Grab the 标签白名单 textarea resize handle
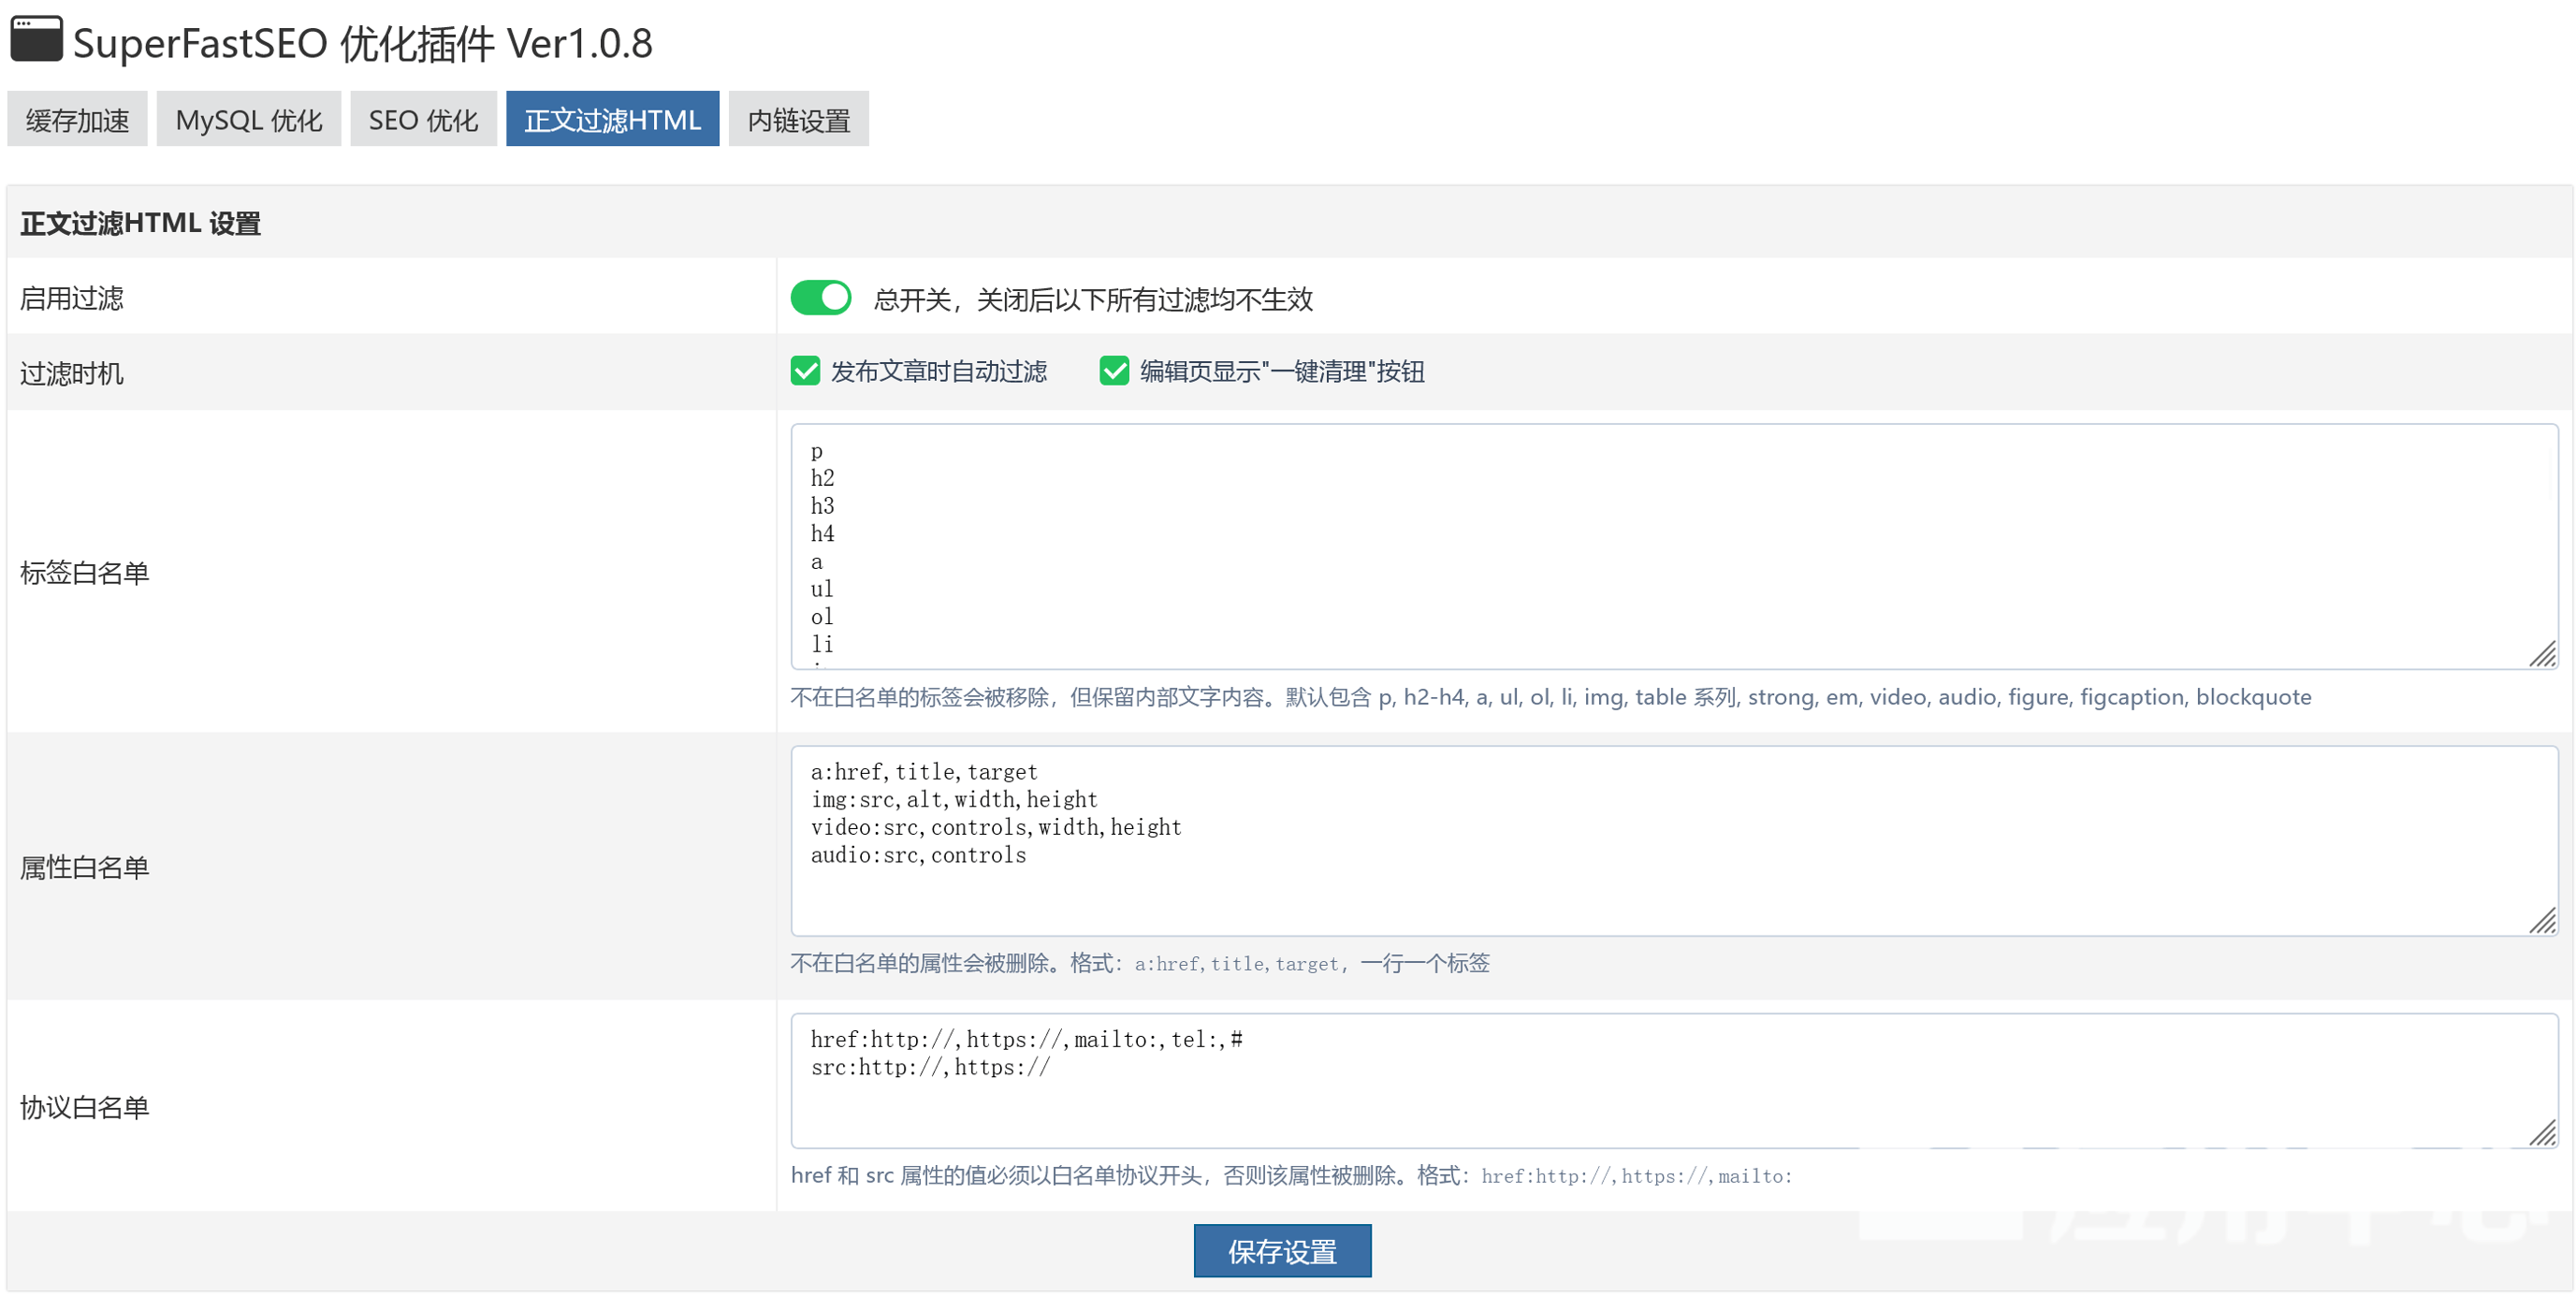The height and width of the screenshot is (1297, 2576). click(x=2543, y=655)
